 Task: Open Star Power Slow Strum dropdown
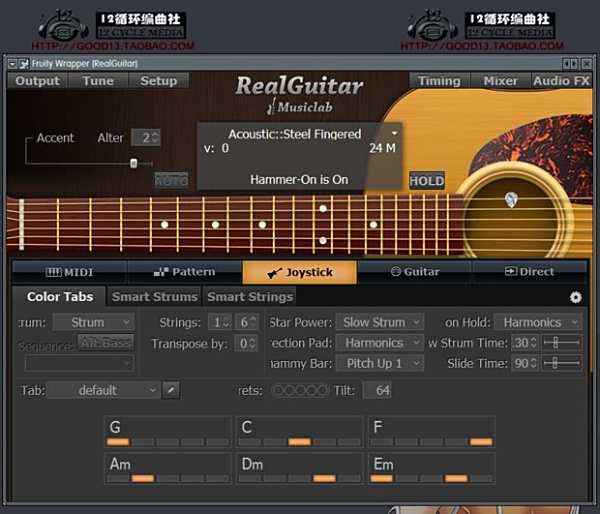pyautogui.click(x=380, y=322)
